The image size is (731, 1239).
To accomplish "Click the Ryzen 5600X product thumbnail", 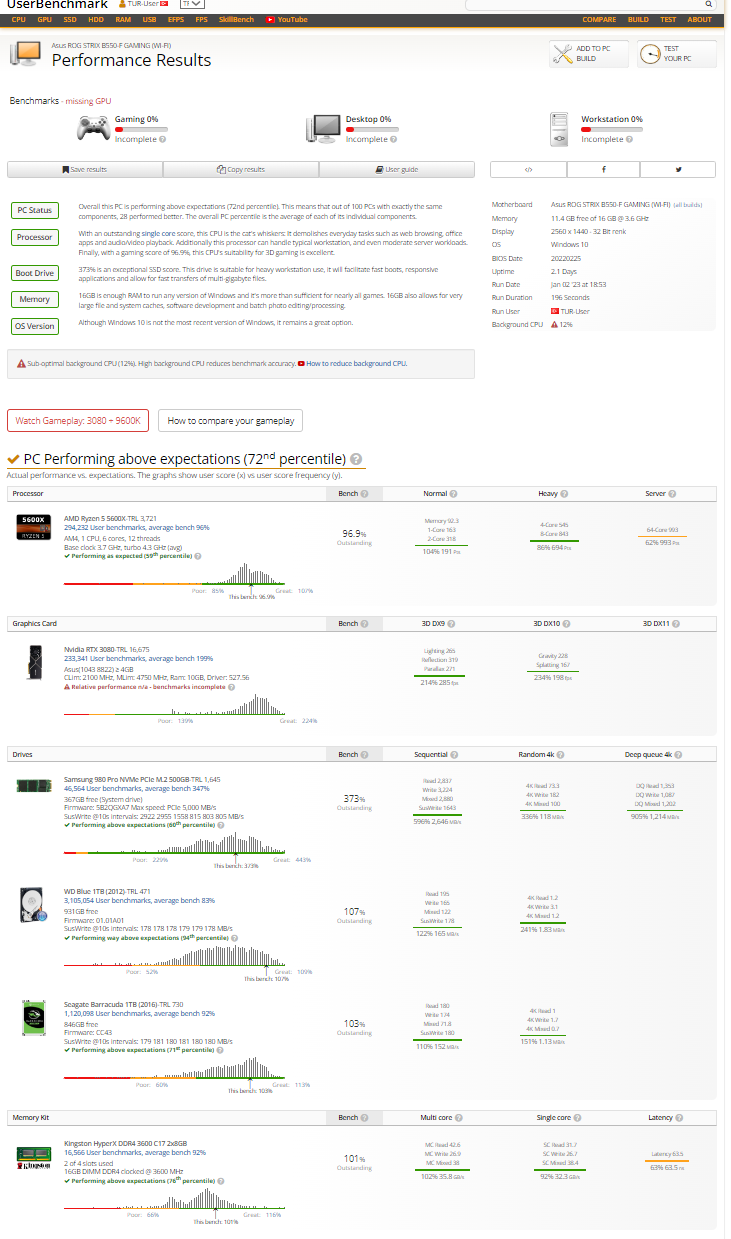I will coord(33,527).
